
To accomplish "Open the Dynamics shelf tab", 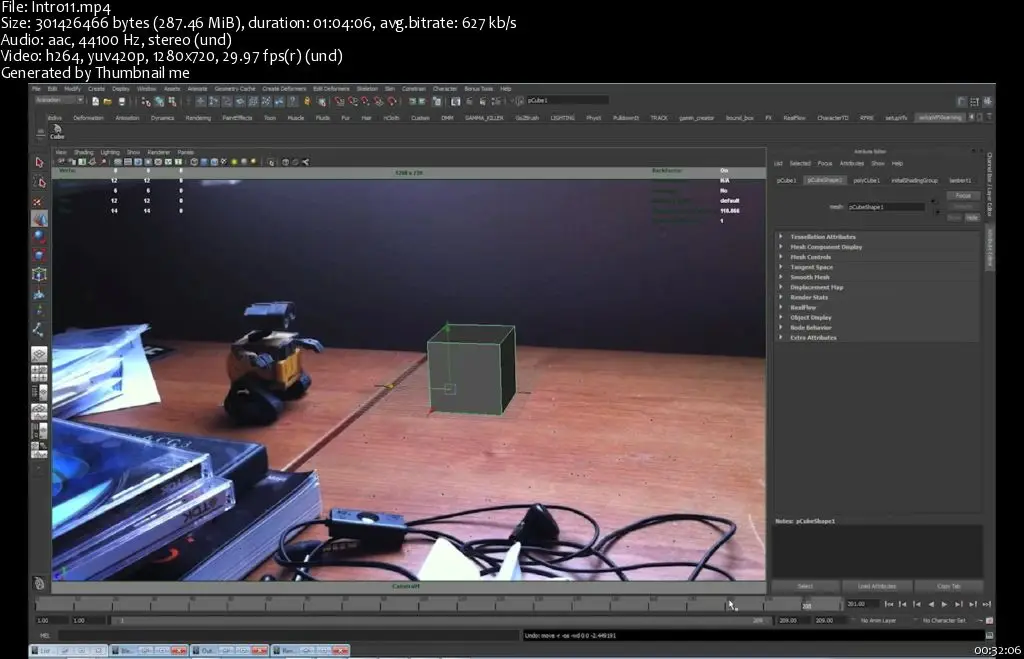I will click(162, 118).
